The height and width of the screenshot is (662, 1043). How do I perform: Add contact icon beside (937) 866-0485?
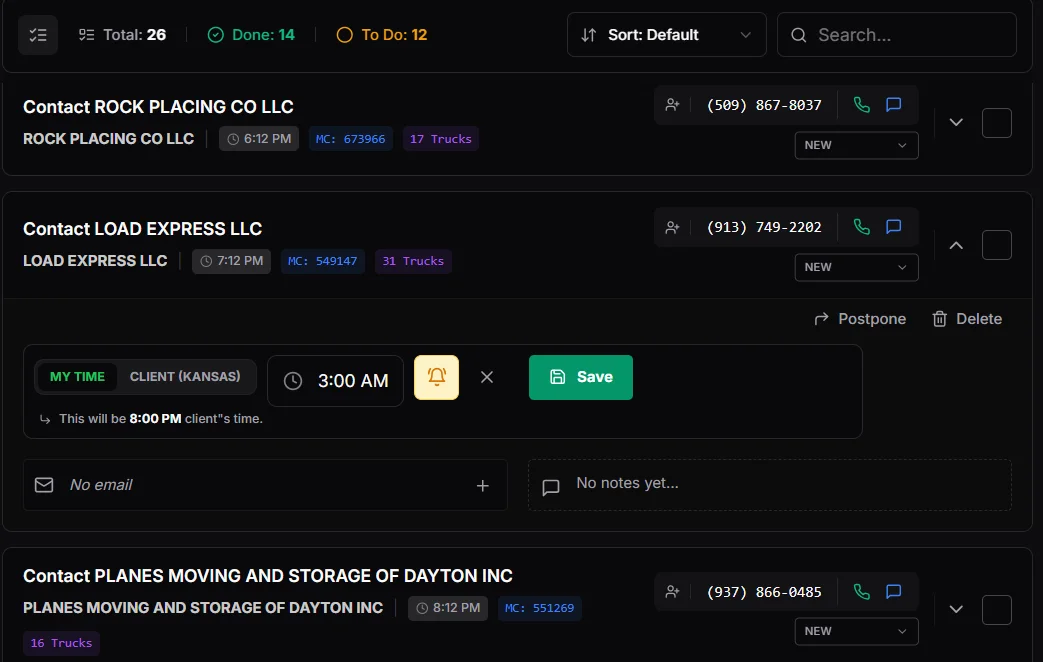pos(672,591)
